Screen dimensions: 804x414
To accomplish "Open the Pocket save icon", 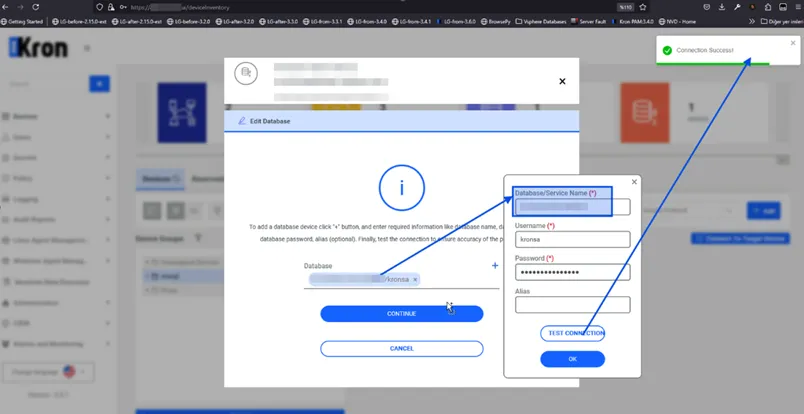I will [707, 7].
